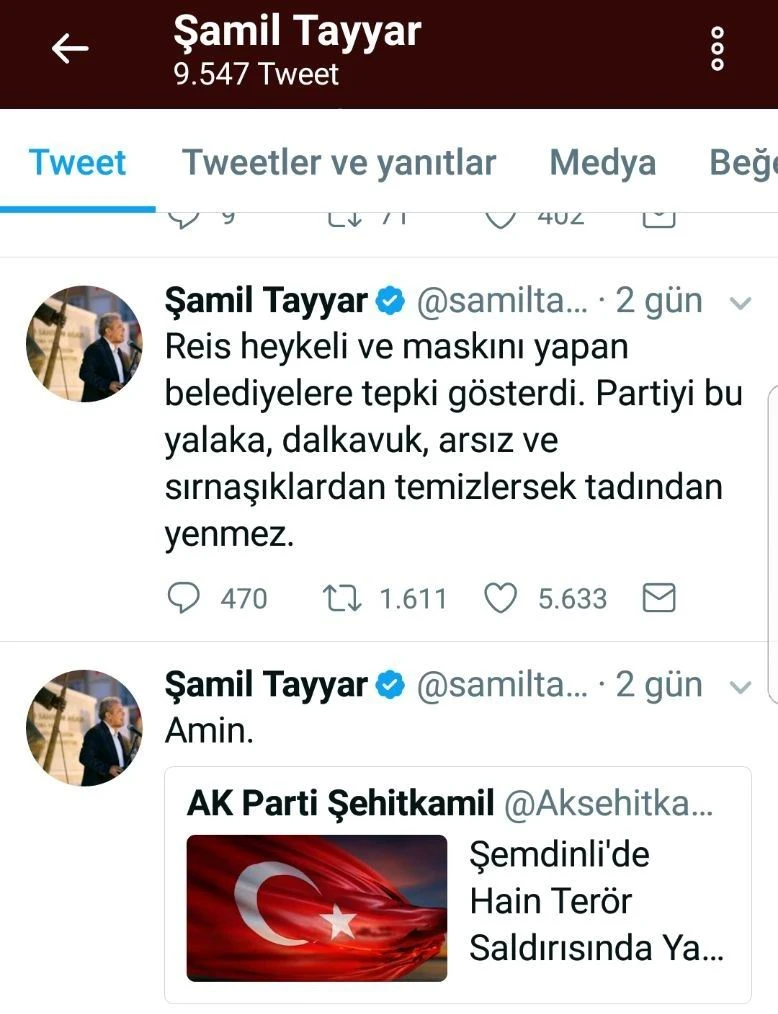Share Reis heykeli tweet via envelope icon

coord(658,598)
